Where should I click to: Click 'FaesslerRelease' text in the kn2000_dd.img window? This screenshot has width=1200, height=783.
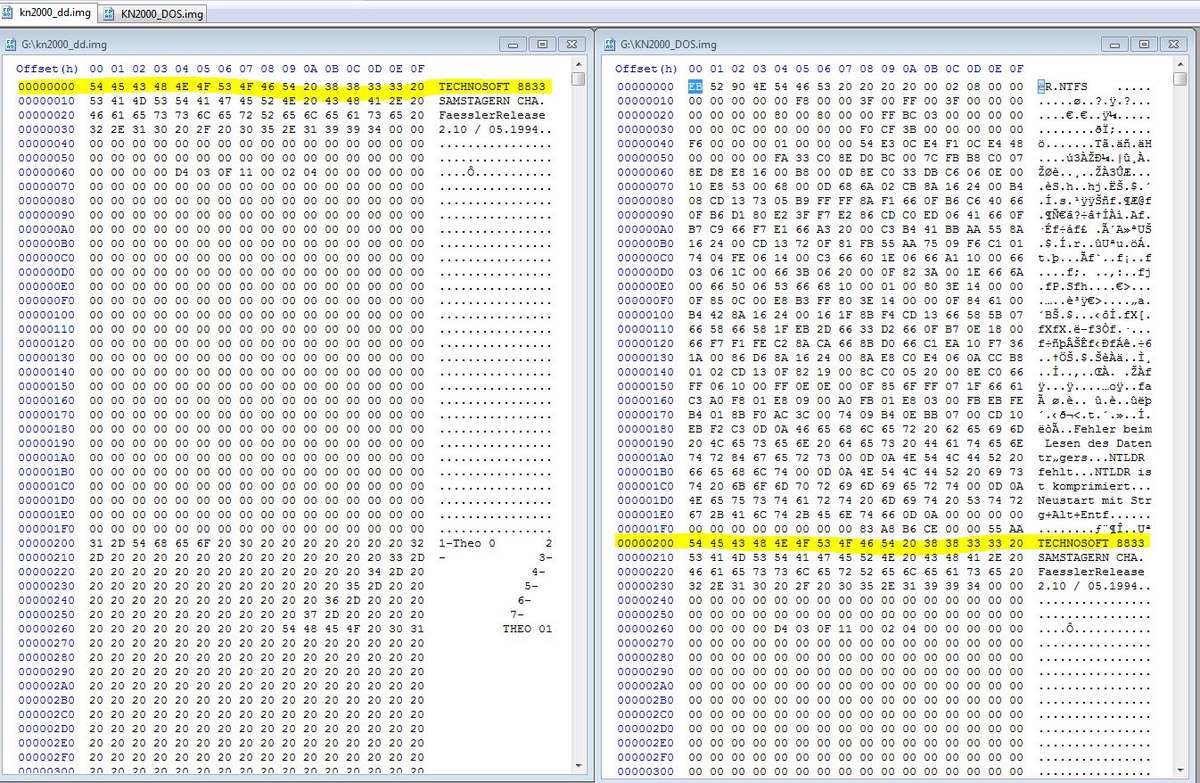(492, 115)
